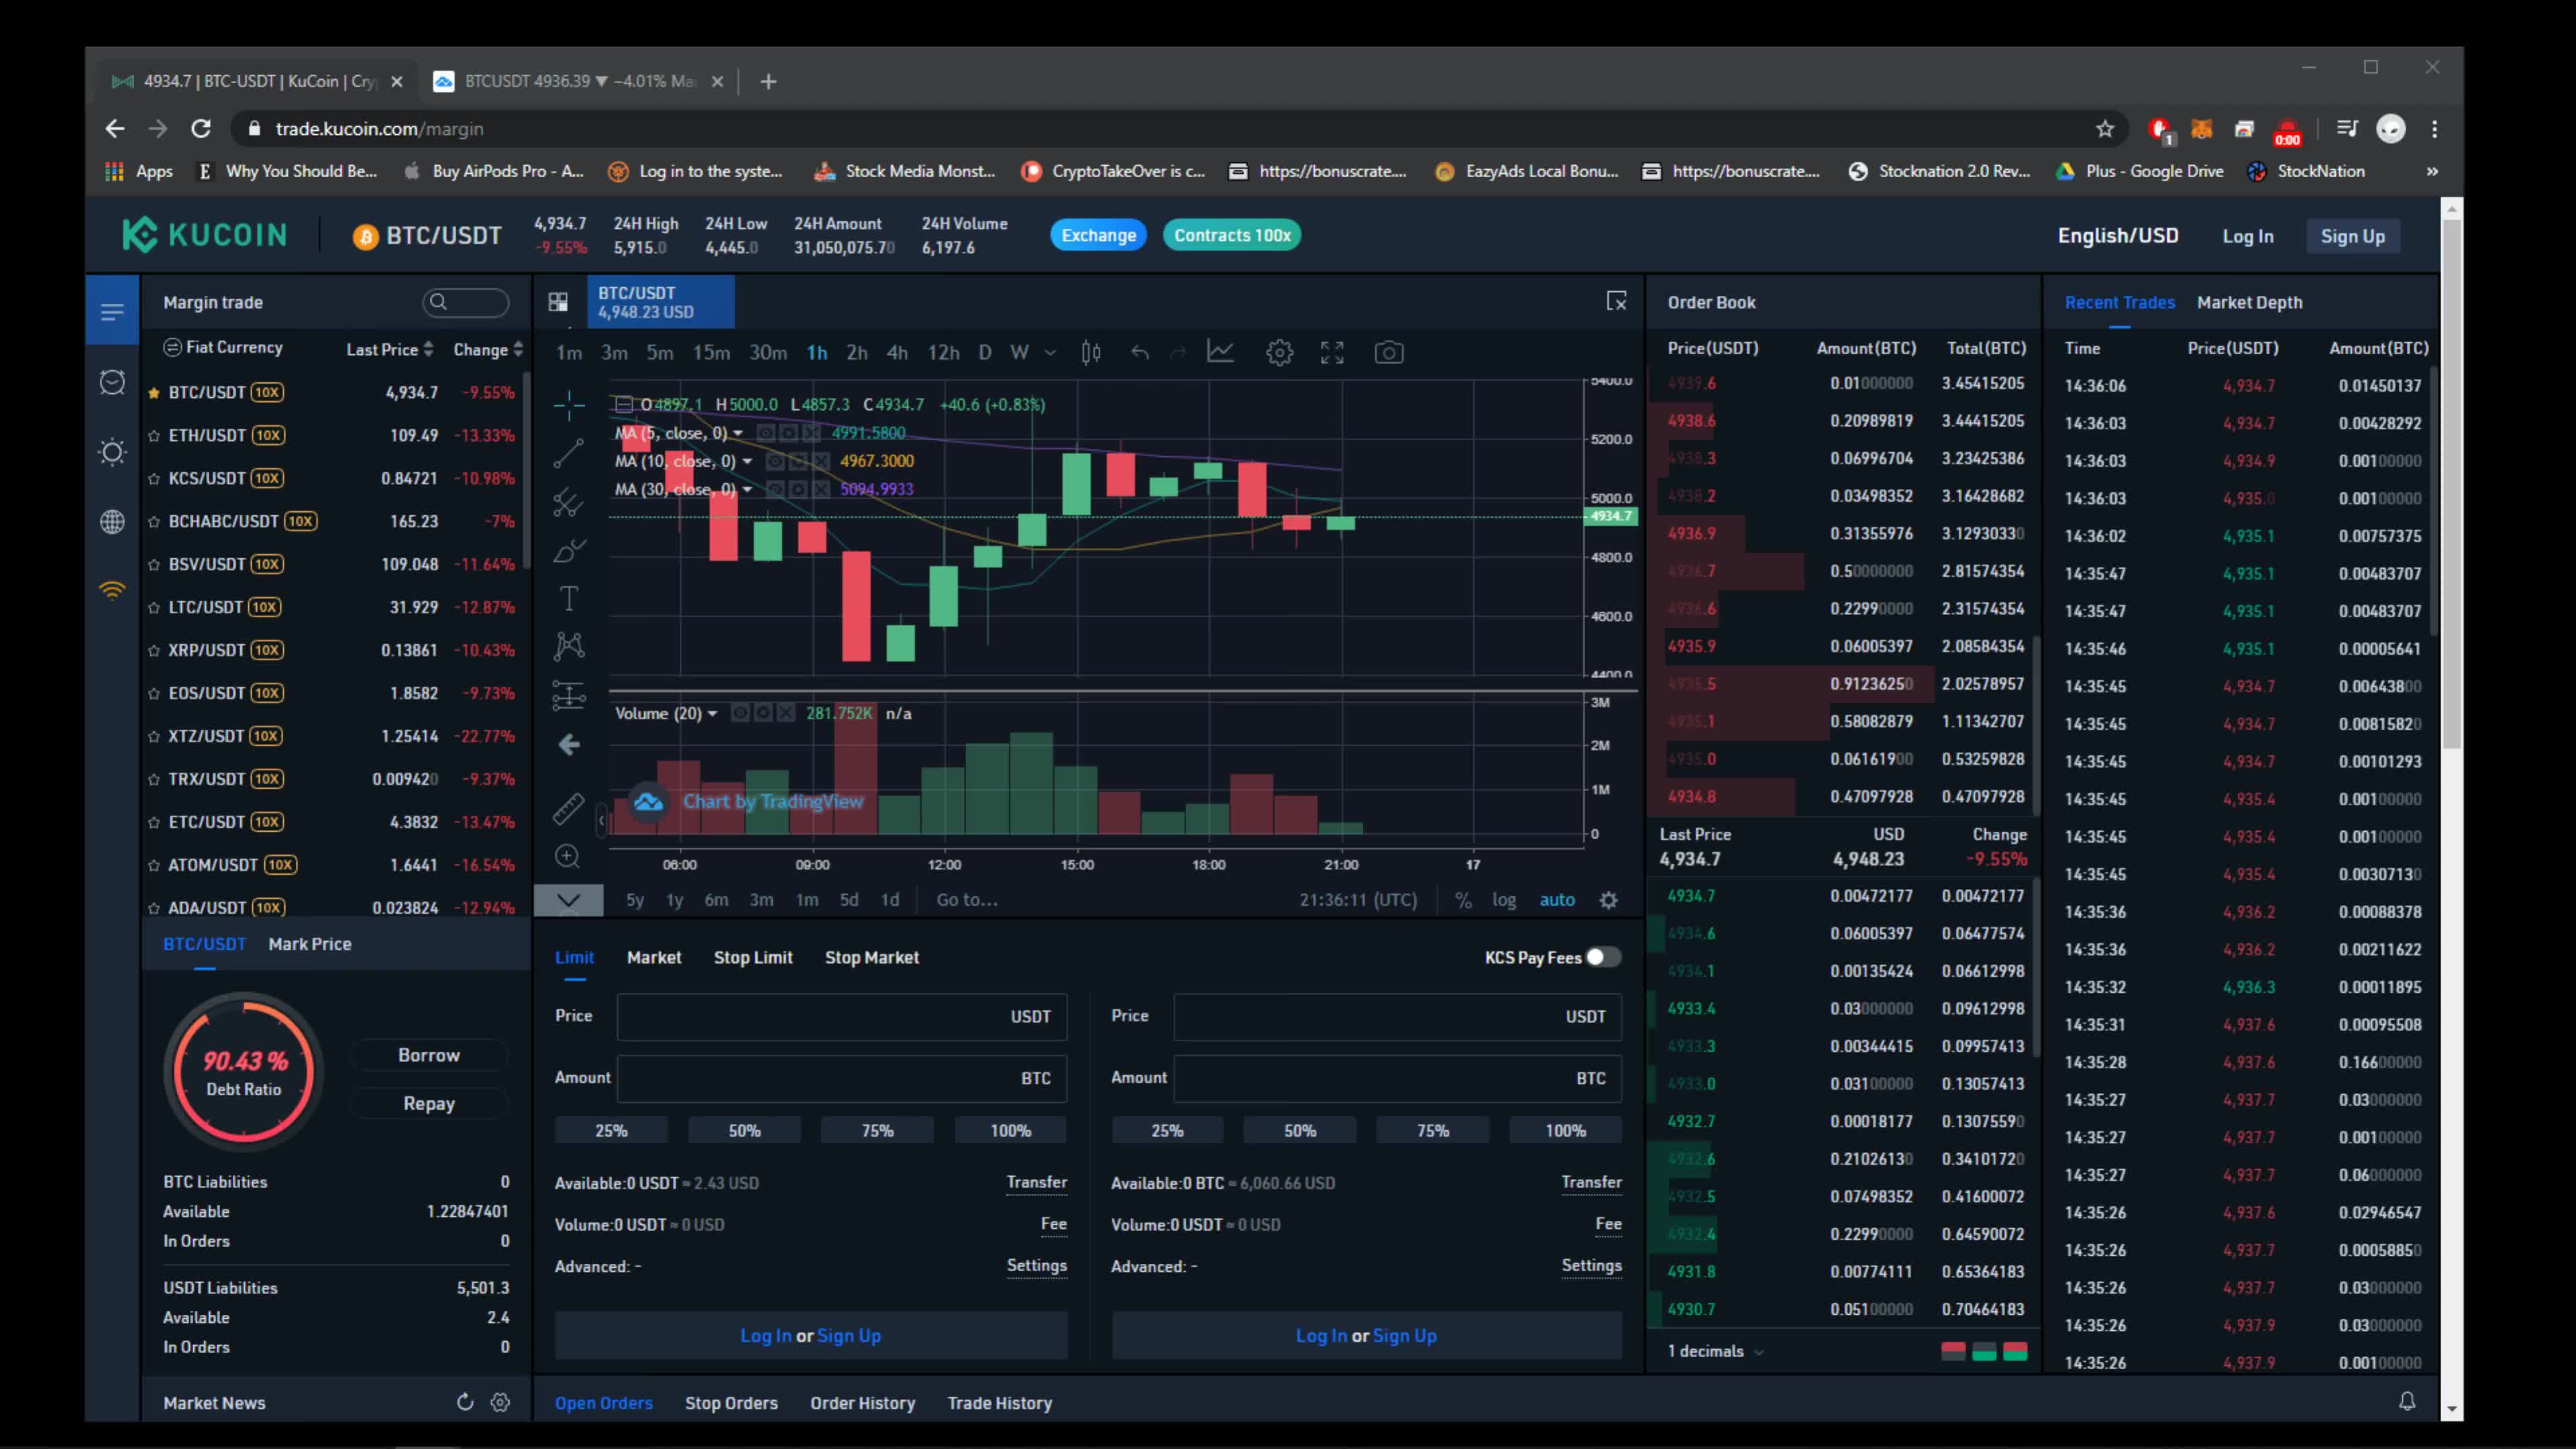The height and width of the screenshot is (1449, 2576).
Task: Open MA (30, close, 0) indicator dropdown
Action: coord(746,489)
